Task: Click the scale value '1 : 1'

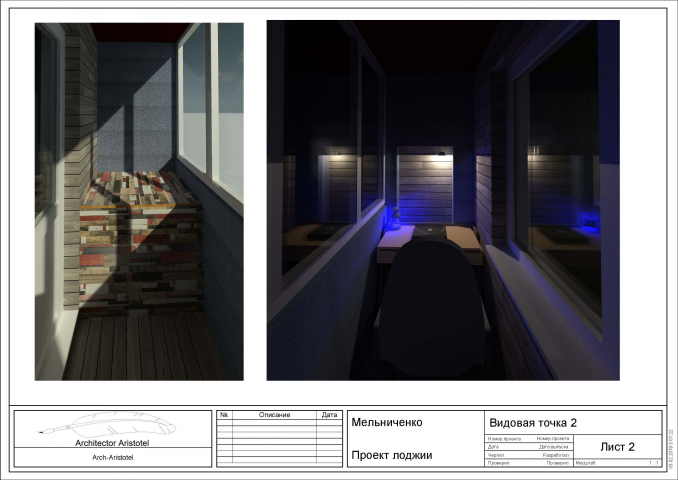Action: coord(653,463)
